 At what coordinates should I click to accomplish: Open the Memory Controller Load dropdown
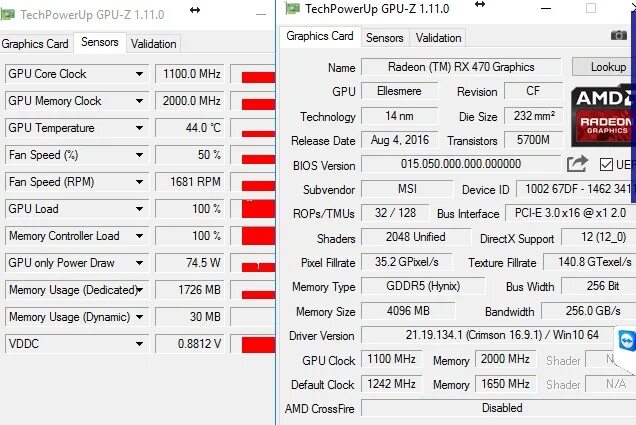click(139, 236)
